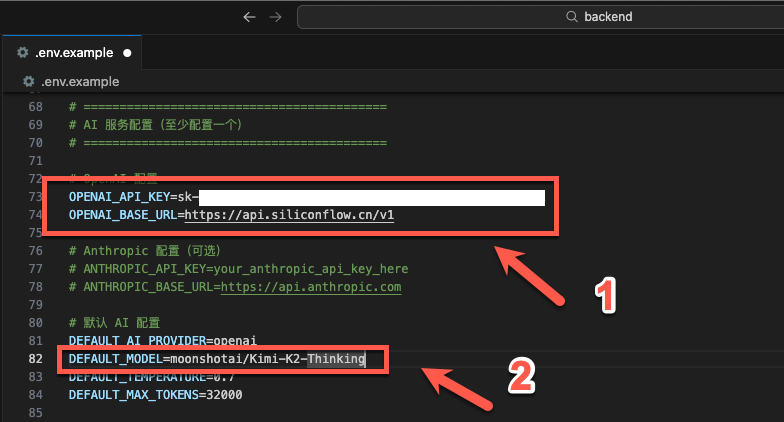Click the DEFAULT_AI_PROVIDER line
This screenshot has width=784, height=422.
162,341
